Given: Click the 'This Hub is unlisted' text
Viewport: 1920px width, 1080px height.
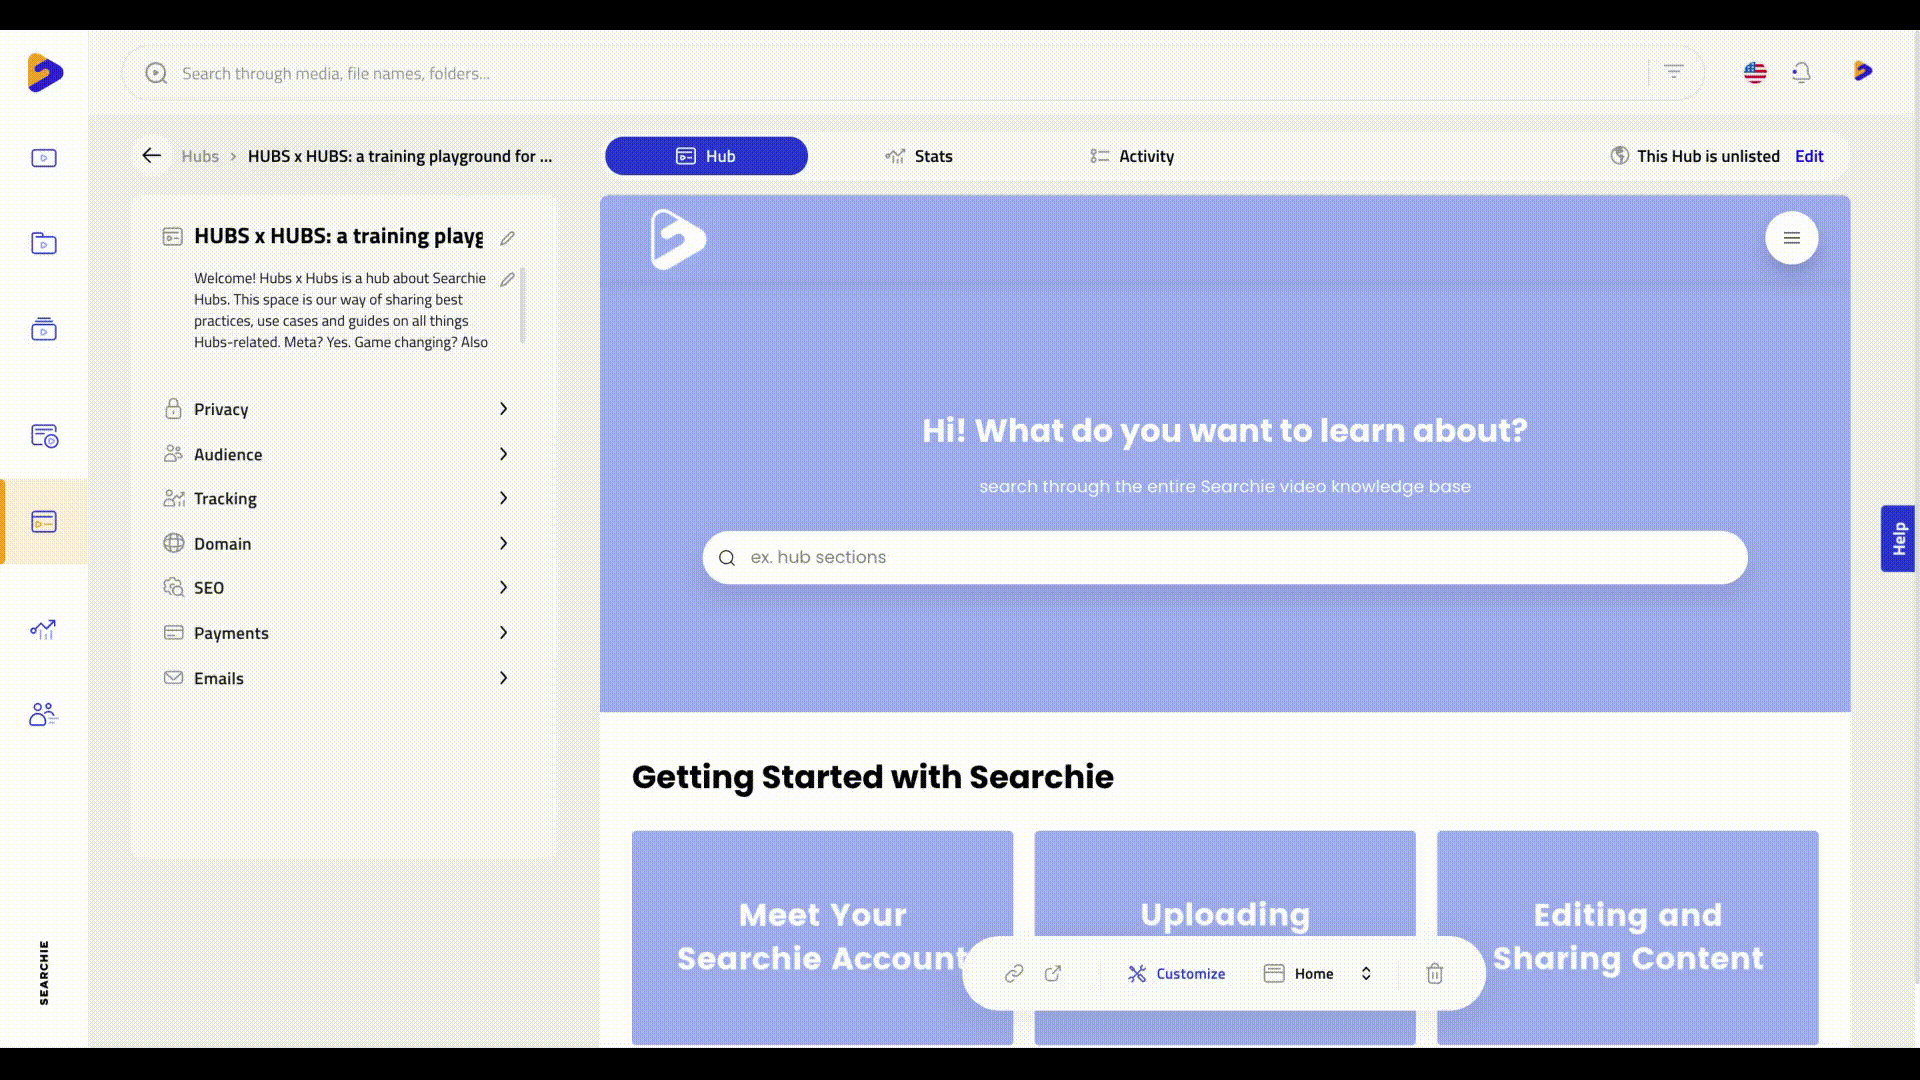Looking at the screenshot, I should (x=1708, y=156).
